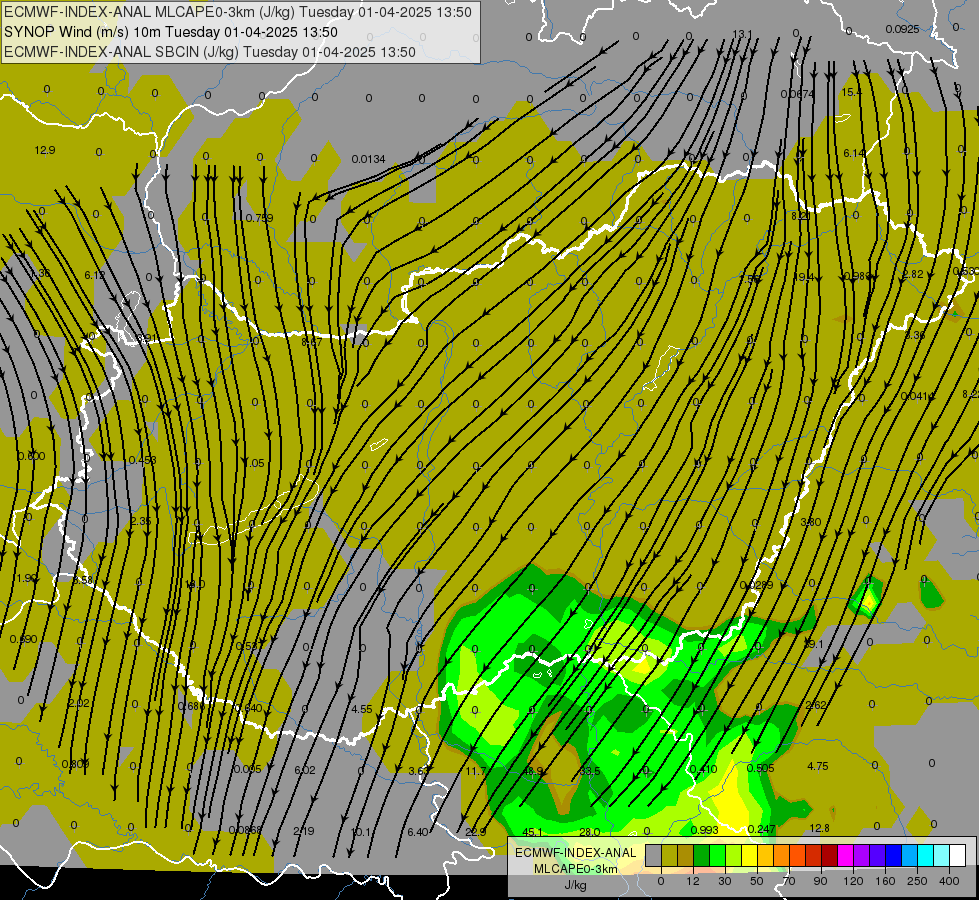Viewport: 979px width, 900px height.
Task: Click the map value '8.67'
Action: point(312,342)
